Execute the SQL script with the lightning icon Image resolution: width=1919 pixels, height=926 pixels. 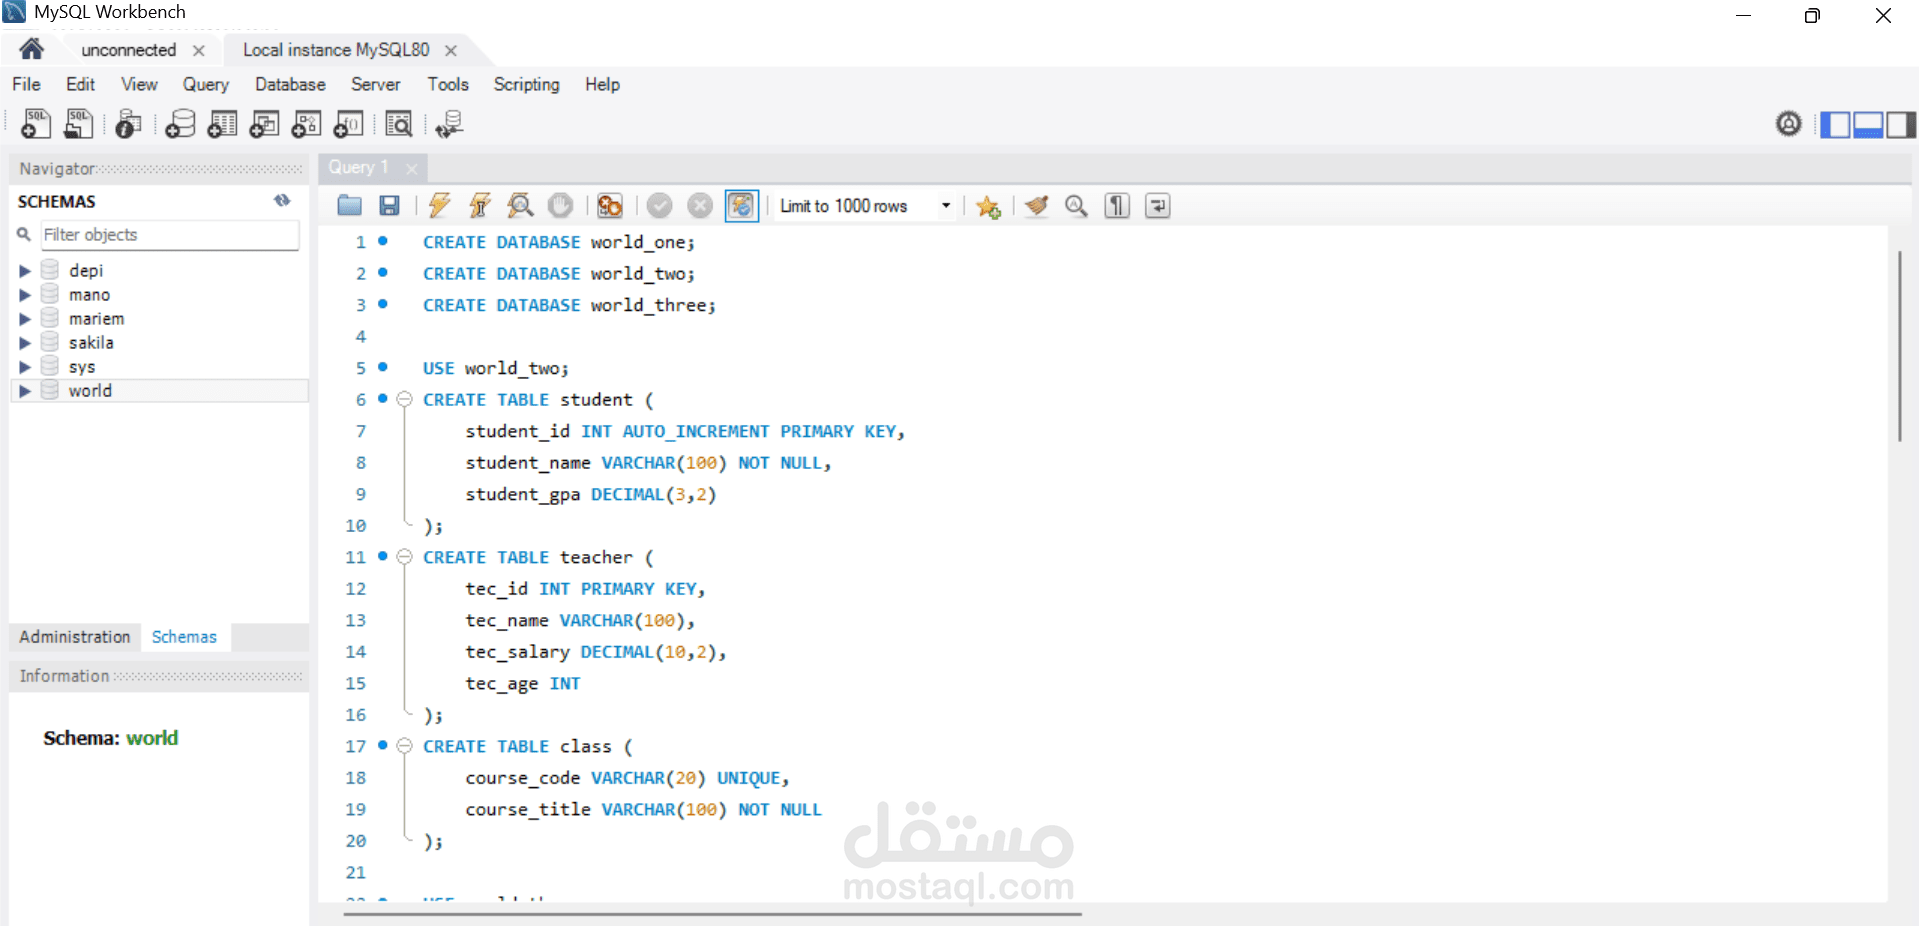[439, 206]
